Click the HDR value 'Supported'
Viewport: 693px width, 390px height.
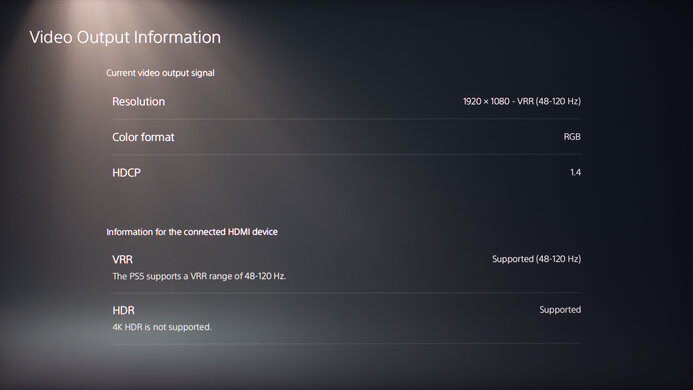click(x=560, y=310)
